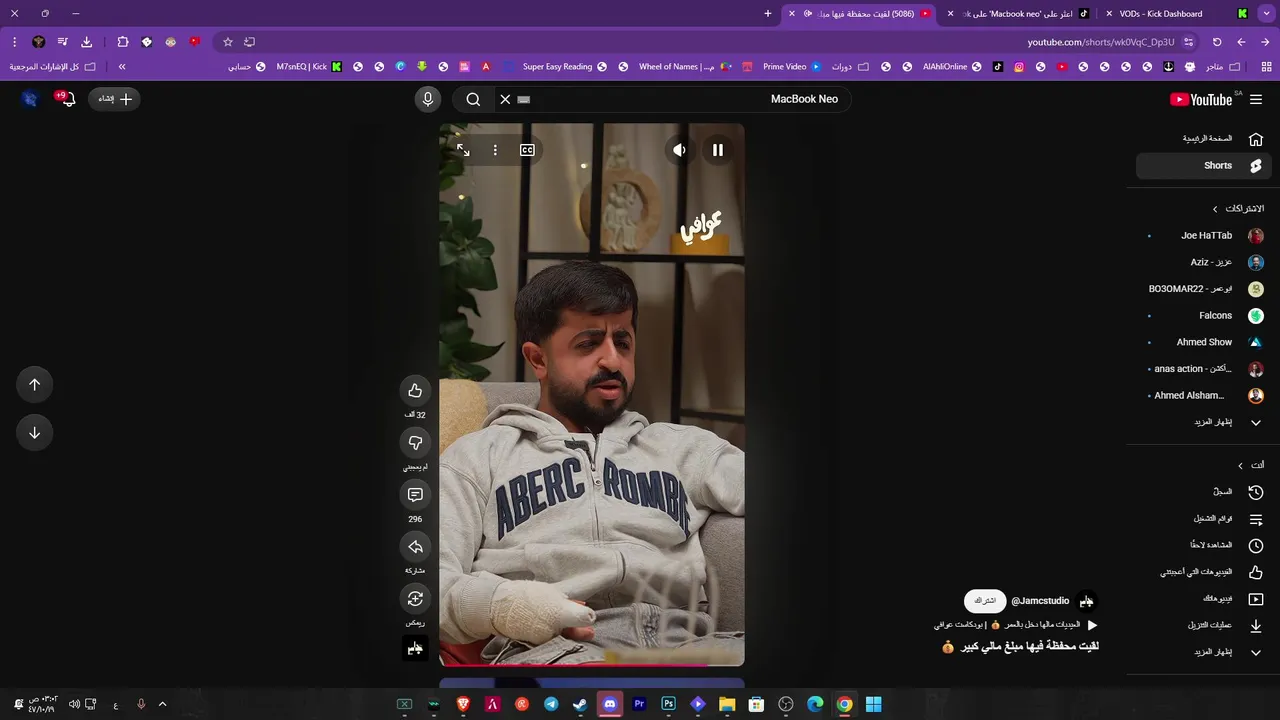Image resolution: width=1280 pixels, height=720 pixels.
Task: Like the Short with thumbs-up
Action: click(x=415, y=390)
